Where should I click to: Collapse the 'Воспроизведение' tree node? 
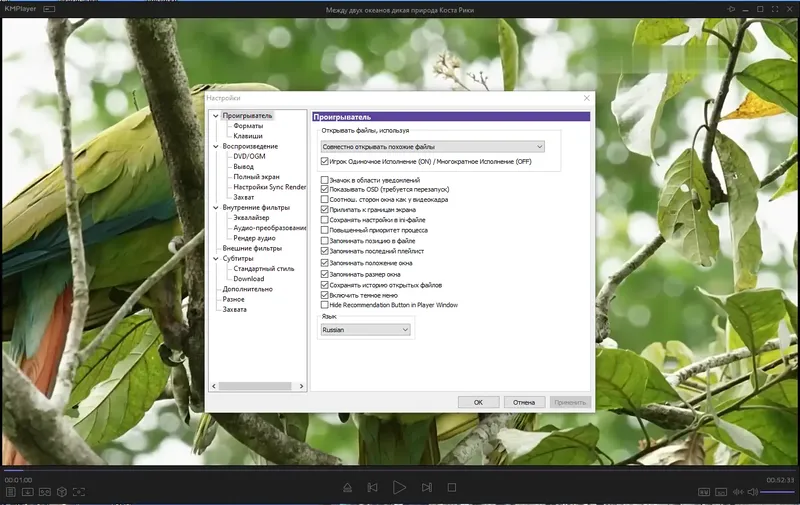click(216, 146)
